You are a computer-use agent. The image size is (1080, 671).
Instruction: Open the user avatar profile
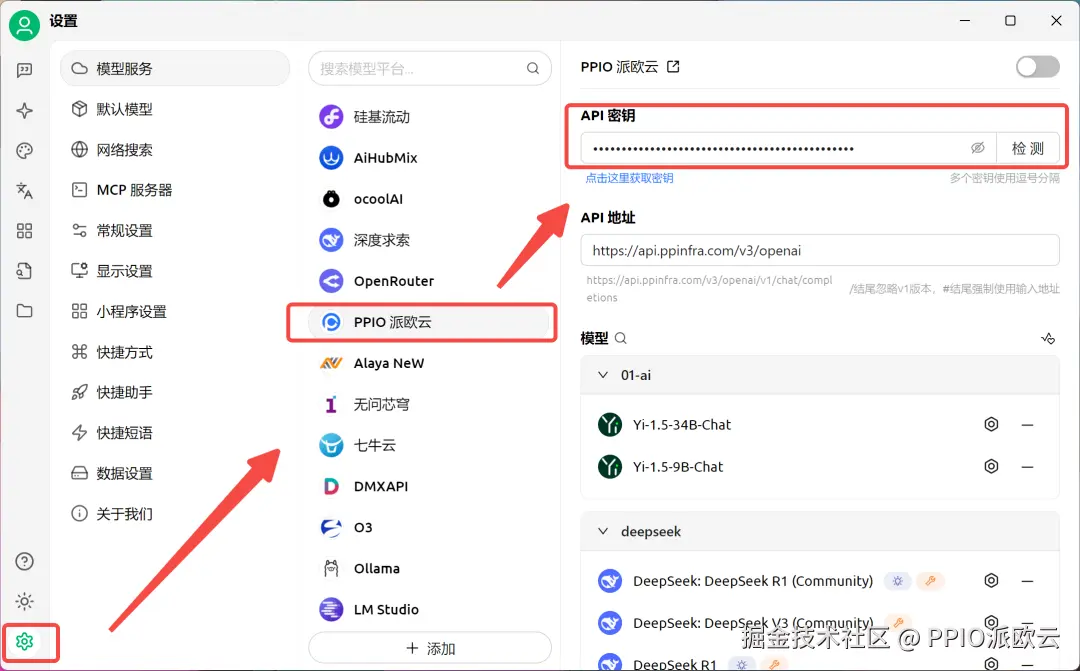pyautogui.click(x=24, y=25)
